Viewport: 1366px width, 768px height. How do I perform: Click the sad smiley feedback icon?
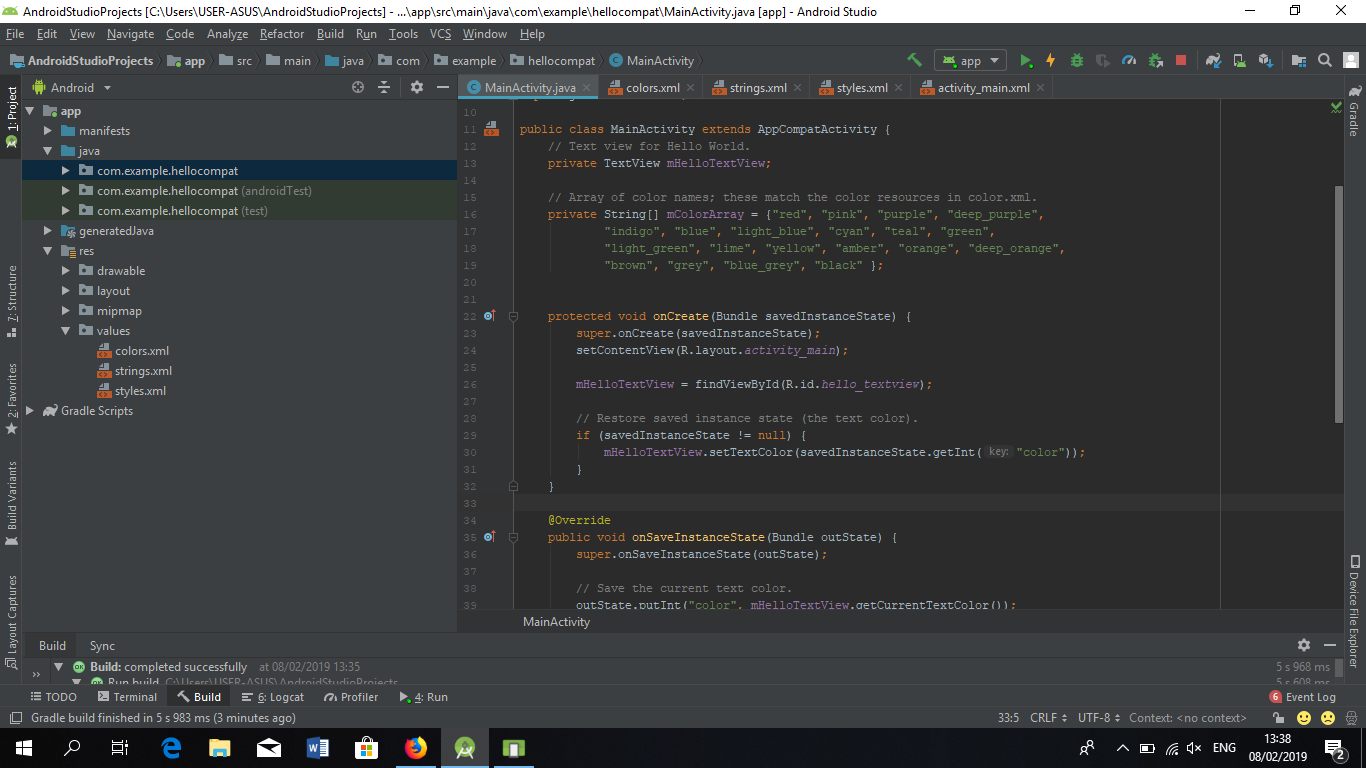[x=1328, y=718]
